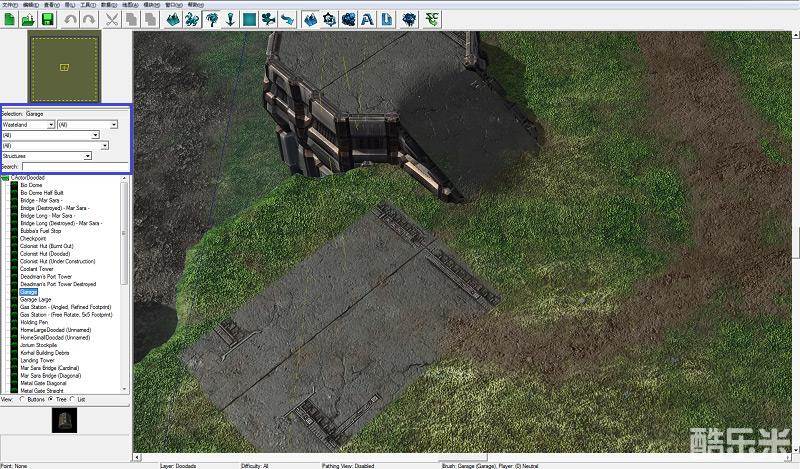Open the first menu in menu bar

point(9,4)
